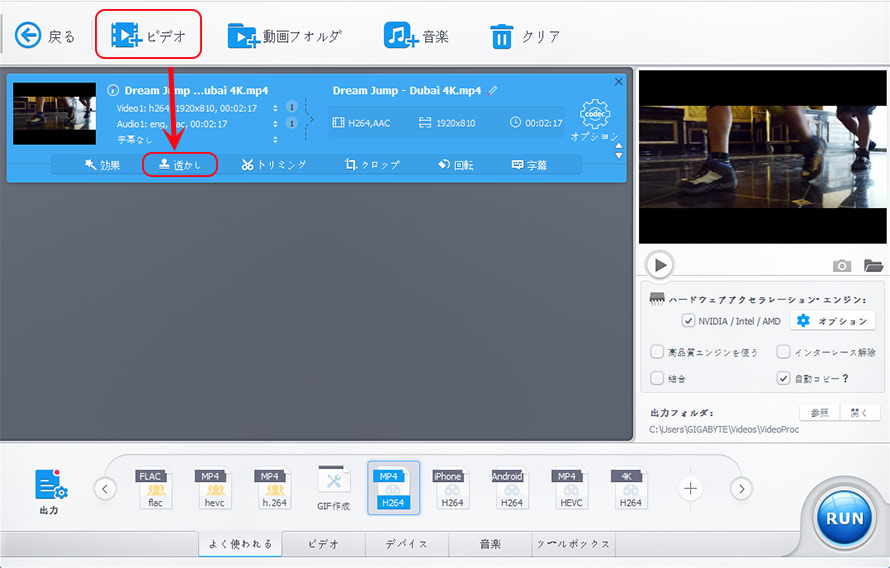Take a snapshot with camera icon
Screen dimensions: 890x568
tap(842, 265)
